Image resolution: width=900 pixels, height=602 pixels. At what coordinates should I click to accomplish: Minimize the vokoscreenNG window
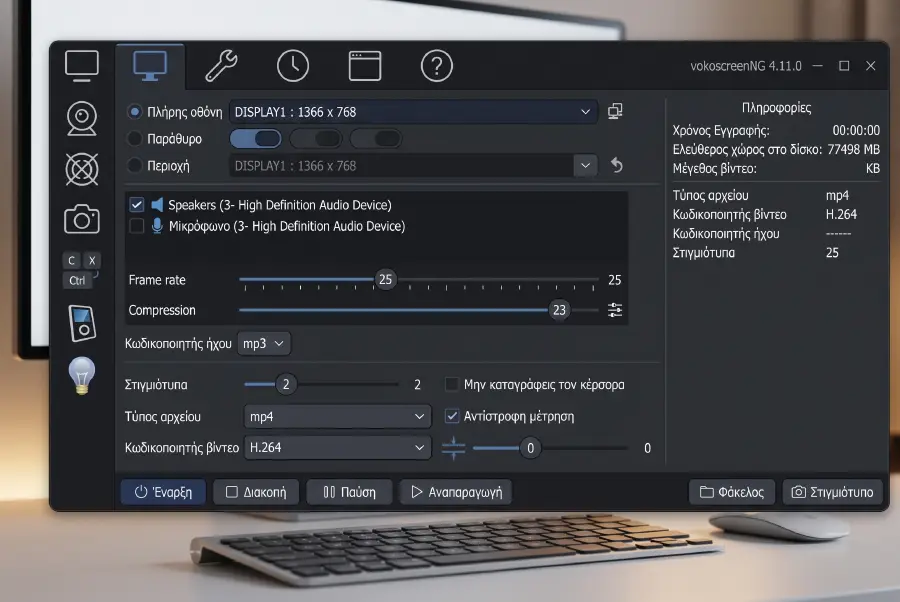817,66
